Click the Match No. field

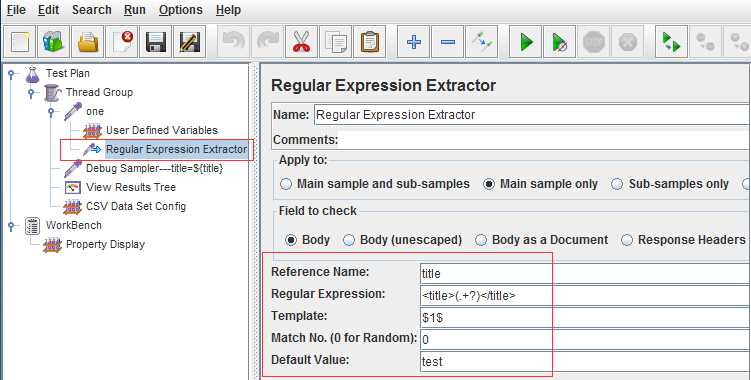pos(585,340)
